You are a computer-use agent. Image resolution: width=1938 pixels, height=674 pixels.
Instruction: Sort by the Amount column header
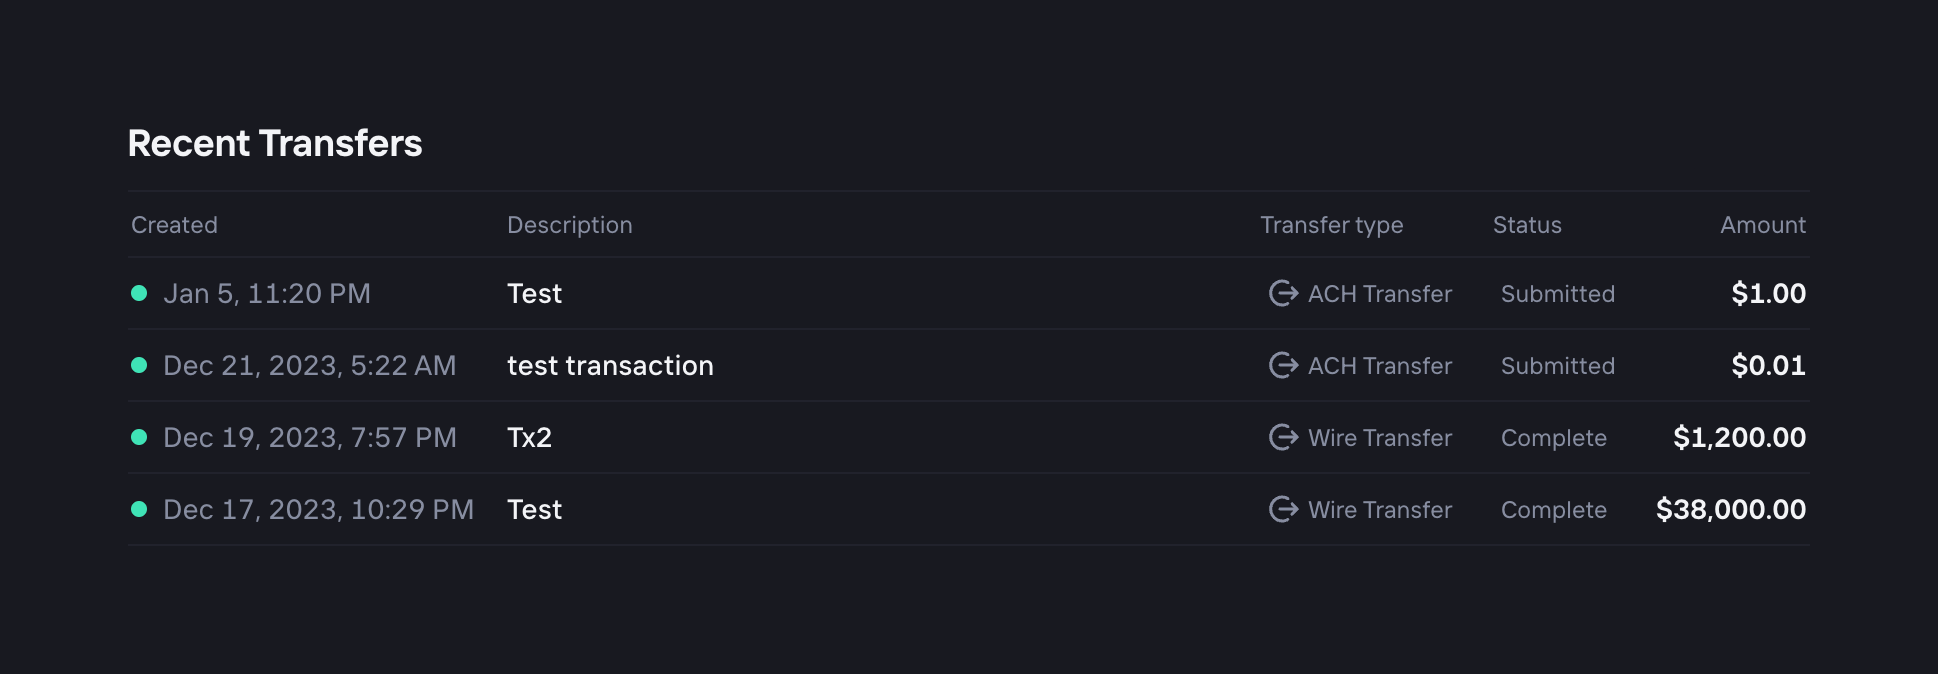click(x=1762, y=225)
